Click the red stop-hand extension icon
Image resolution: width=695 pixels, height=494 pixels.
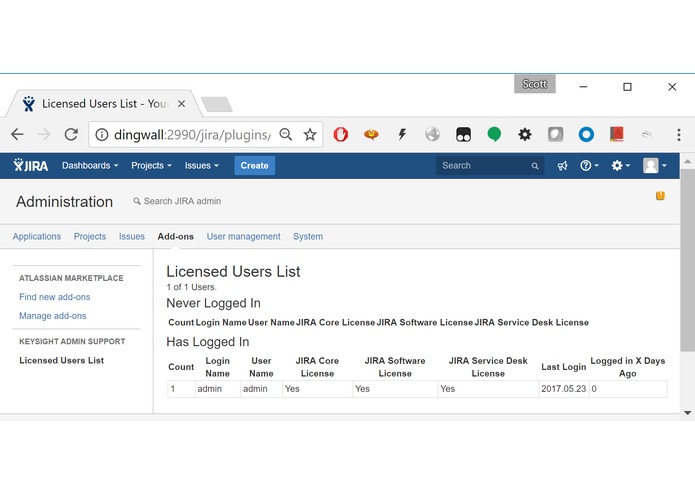click(340, 134)
